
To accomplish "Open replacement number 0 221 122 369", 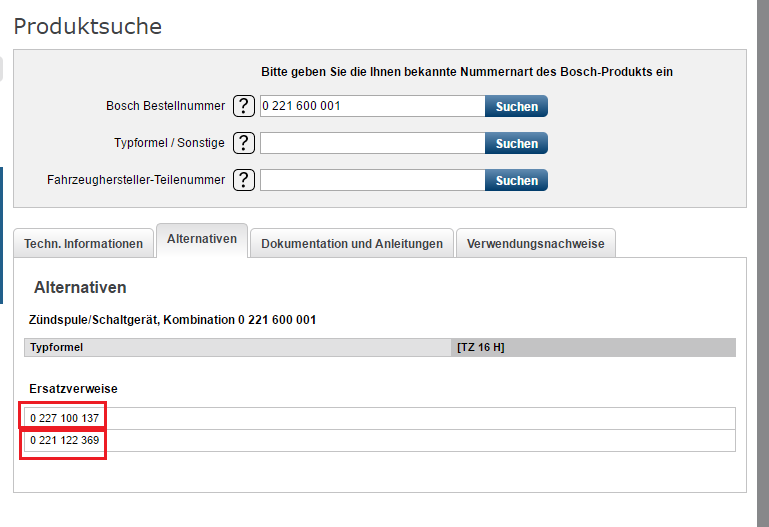I will click(x=64, y=440).
